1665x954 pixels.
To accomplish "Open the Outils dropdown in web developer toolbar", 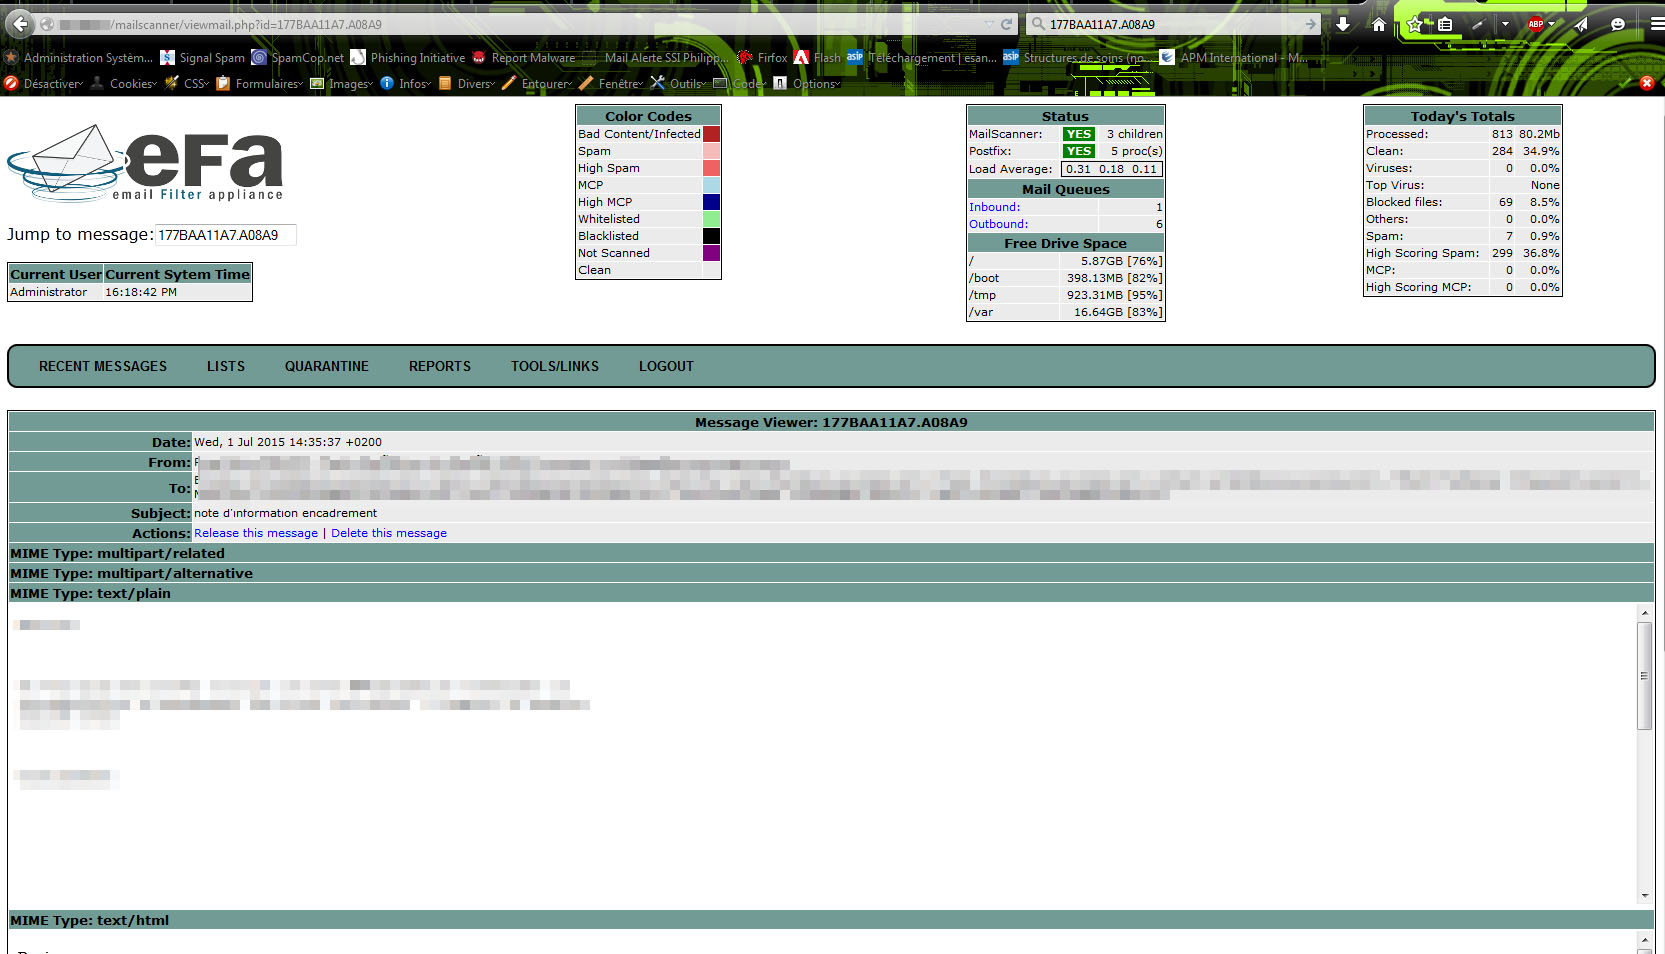I will [x=686, y=84].
